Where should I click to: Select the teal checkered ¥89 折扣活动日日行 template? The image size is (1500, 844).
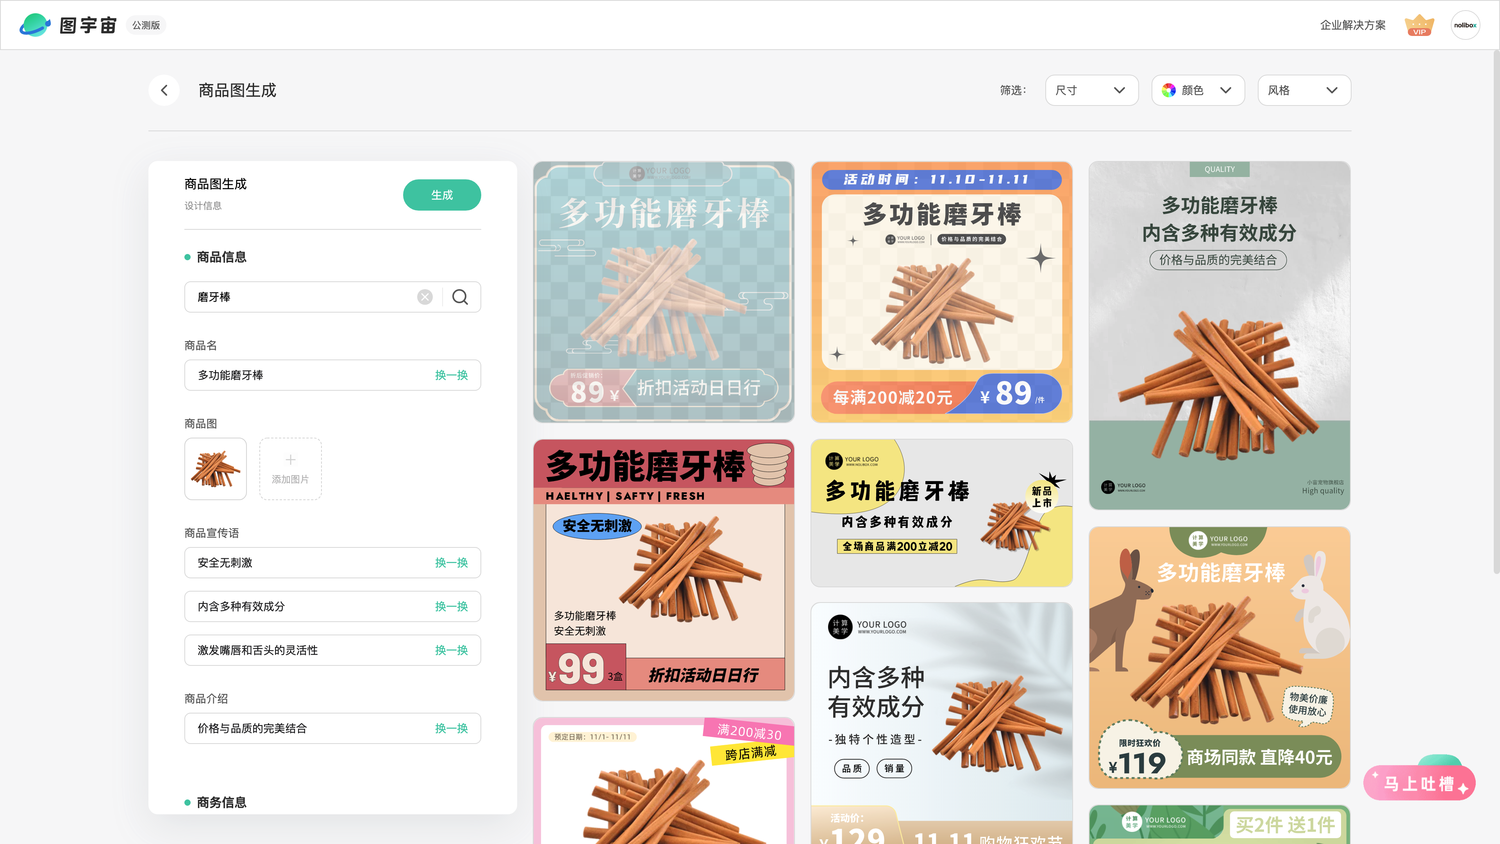[x=664, y=292]
